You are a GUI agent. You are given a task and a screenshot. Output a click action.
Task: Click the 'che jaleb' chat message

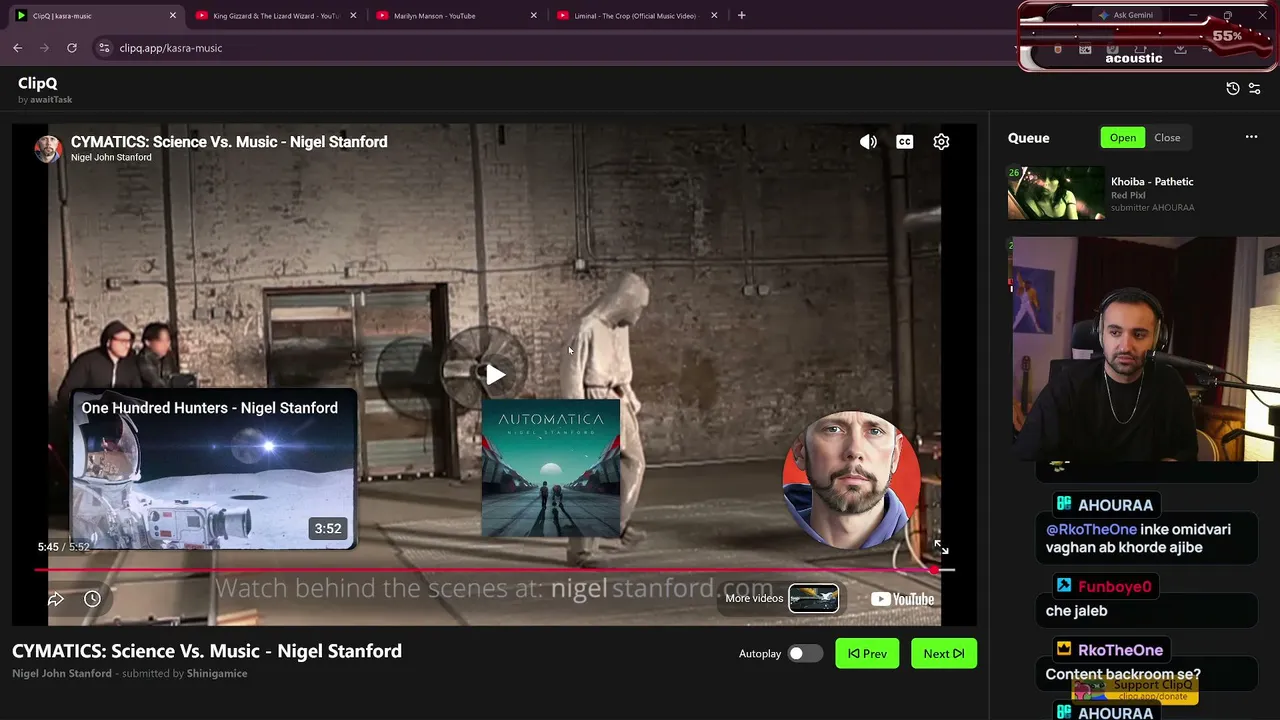point(1077,611)
